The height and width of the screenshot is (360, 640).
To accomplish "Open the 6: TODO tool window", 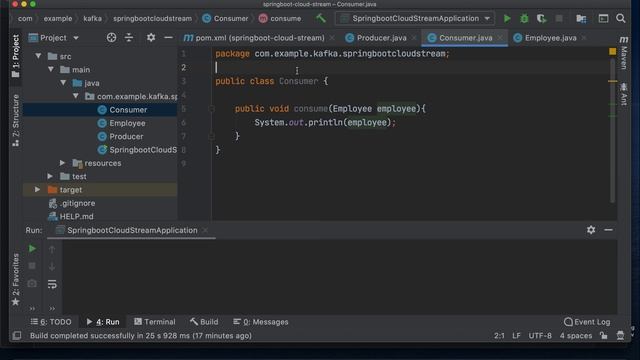I will click(51, 322).
